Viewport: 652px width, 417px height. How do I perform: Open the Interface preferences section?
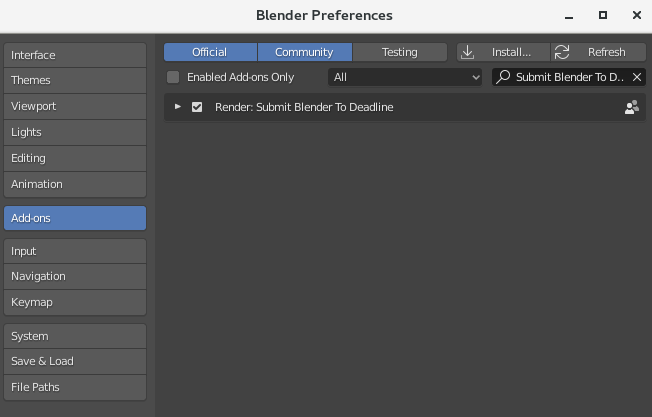pyautogui.click(x=75, y=55)
